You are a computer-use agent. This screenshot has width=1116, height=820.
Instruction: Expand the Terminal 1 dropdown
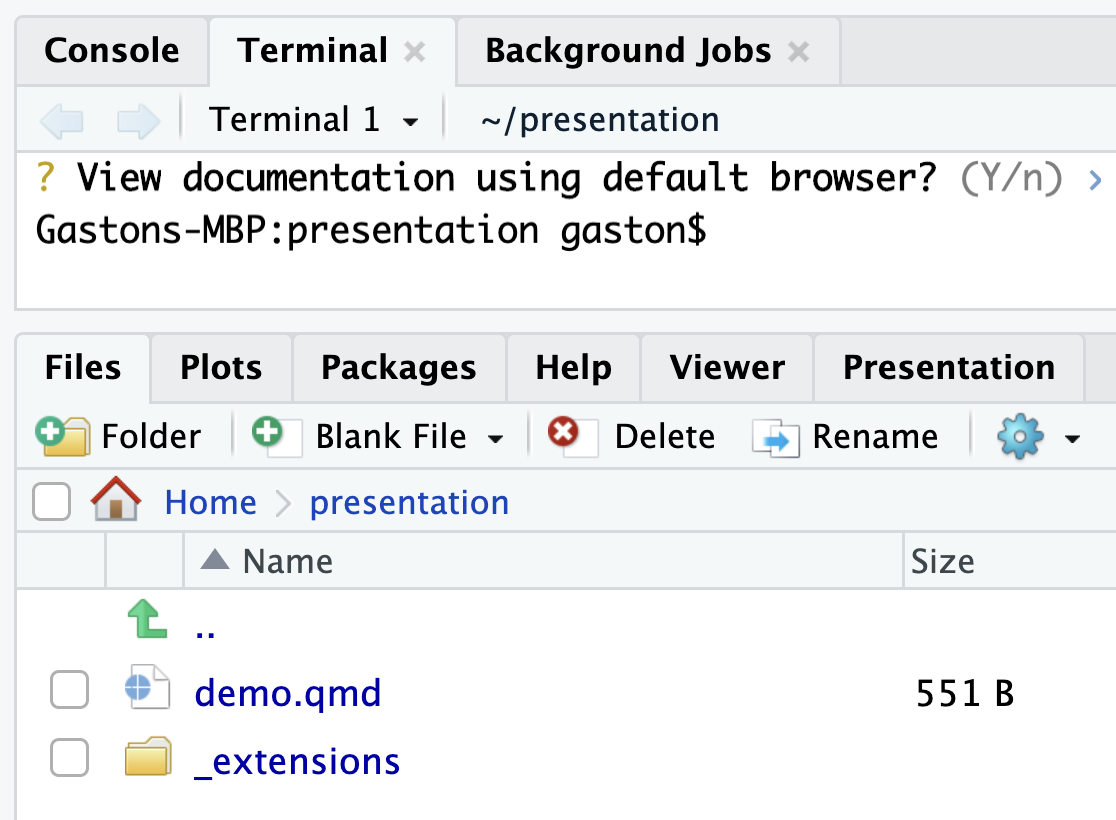(410, 122)
